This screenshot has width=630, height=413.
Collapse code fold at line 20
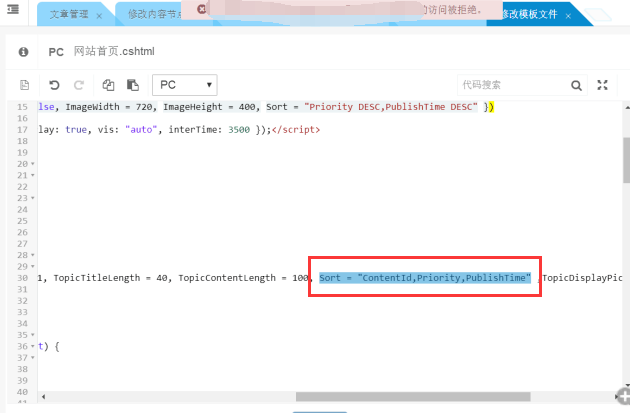point(33,163)
